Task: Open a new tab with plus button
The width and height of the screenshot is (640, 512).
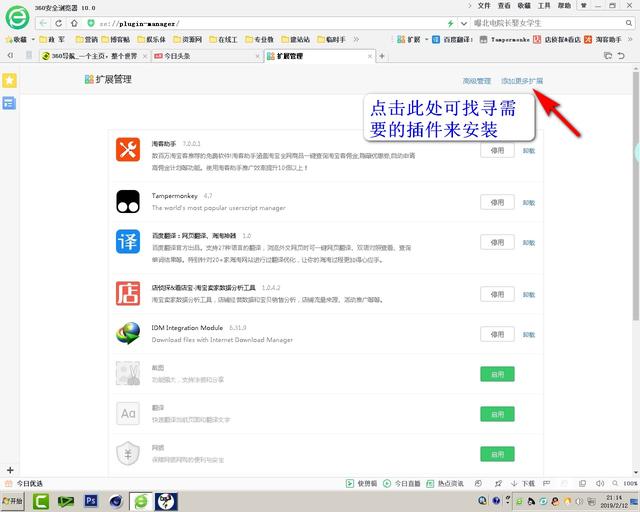Action: tap(382, 56)
